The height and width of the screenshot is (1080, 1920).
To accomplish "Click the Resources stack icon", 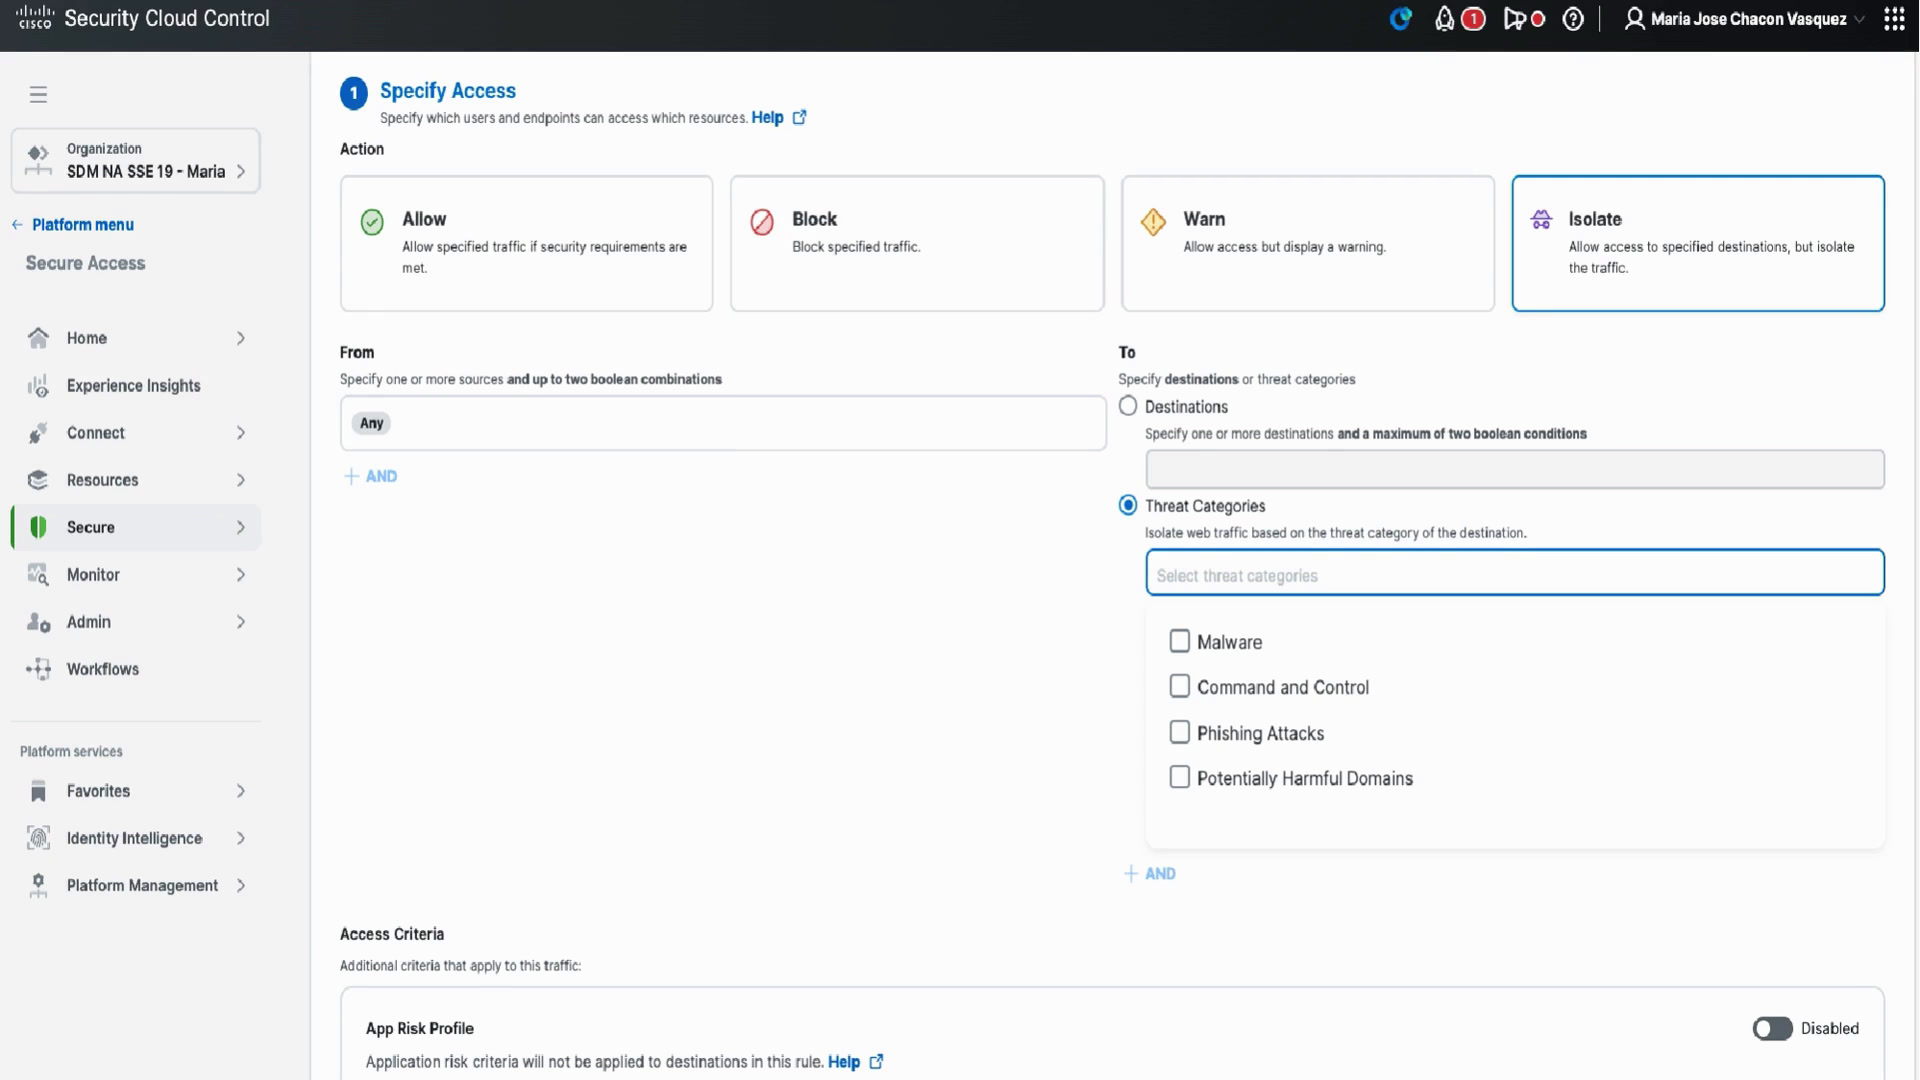I will pos(38,480).
